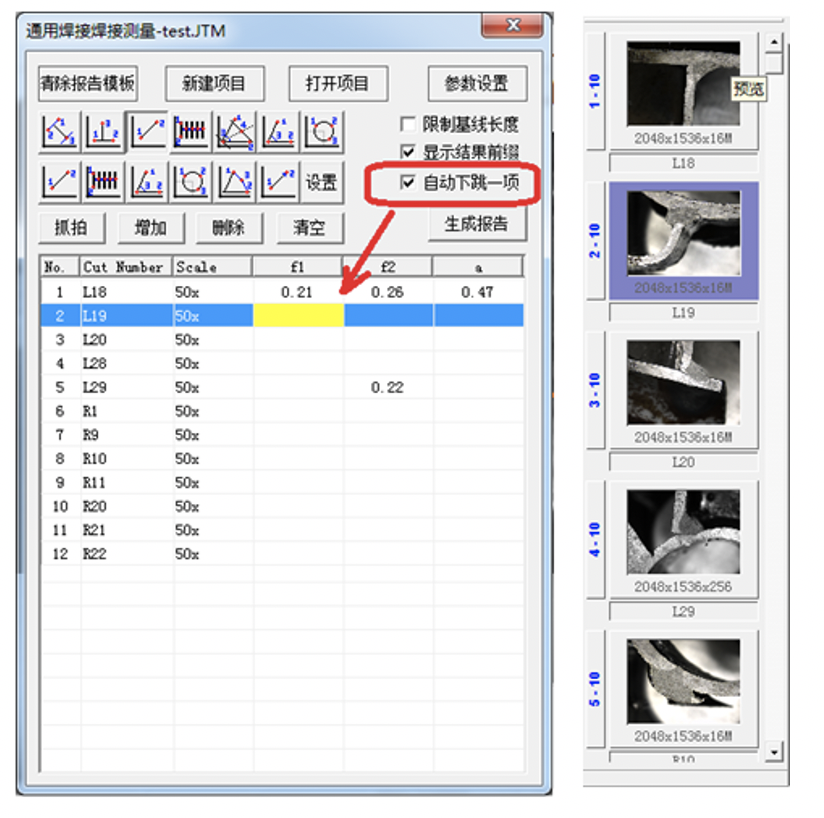Close the 通用焊接焊接测量 window
Screen dimensions: 824x818
[512, 25]
